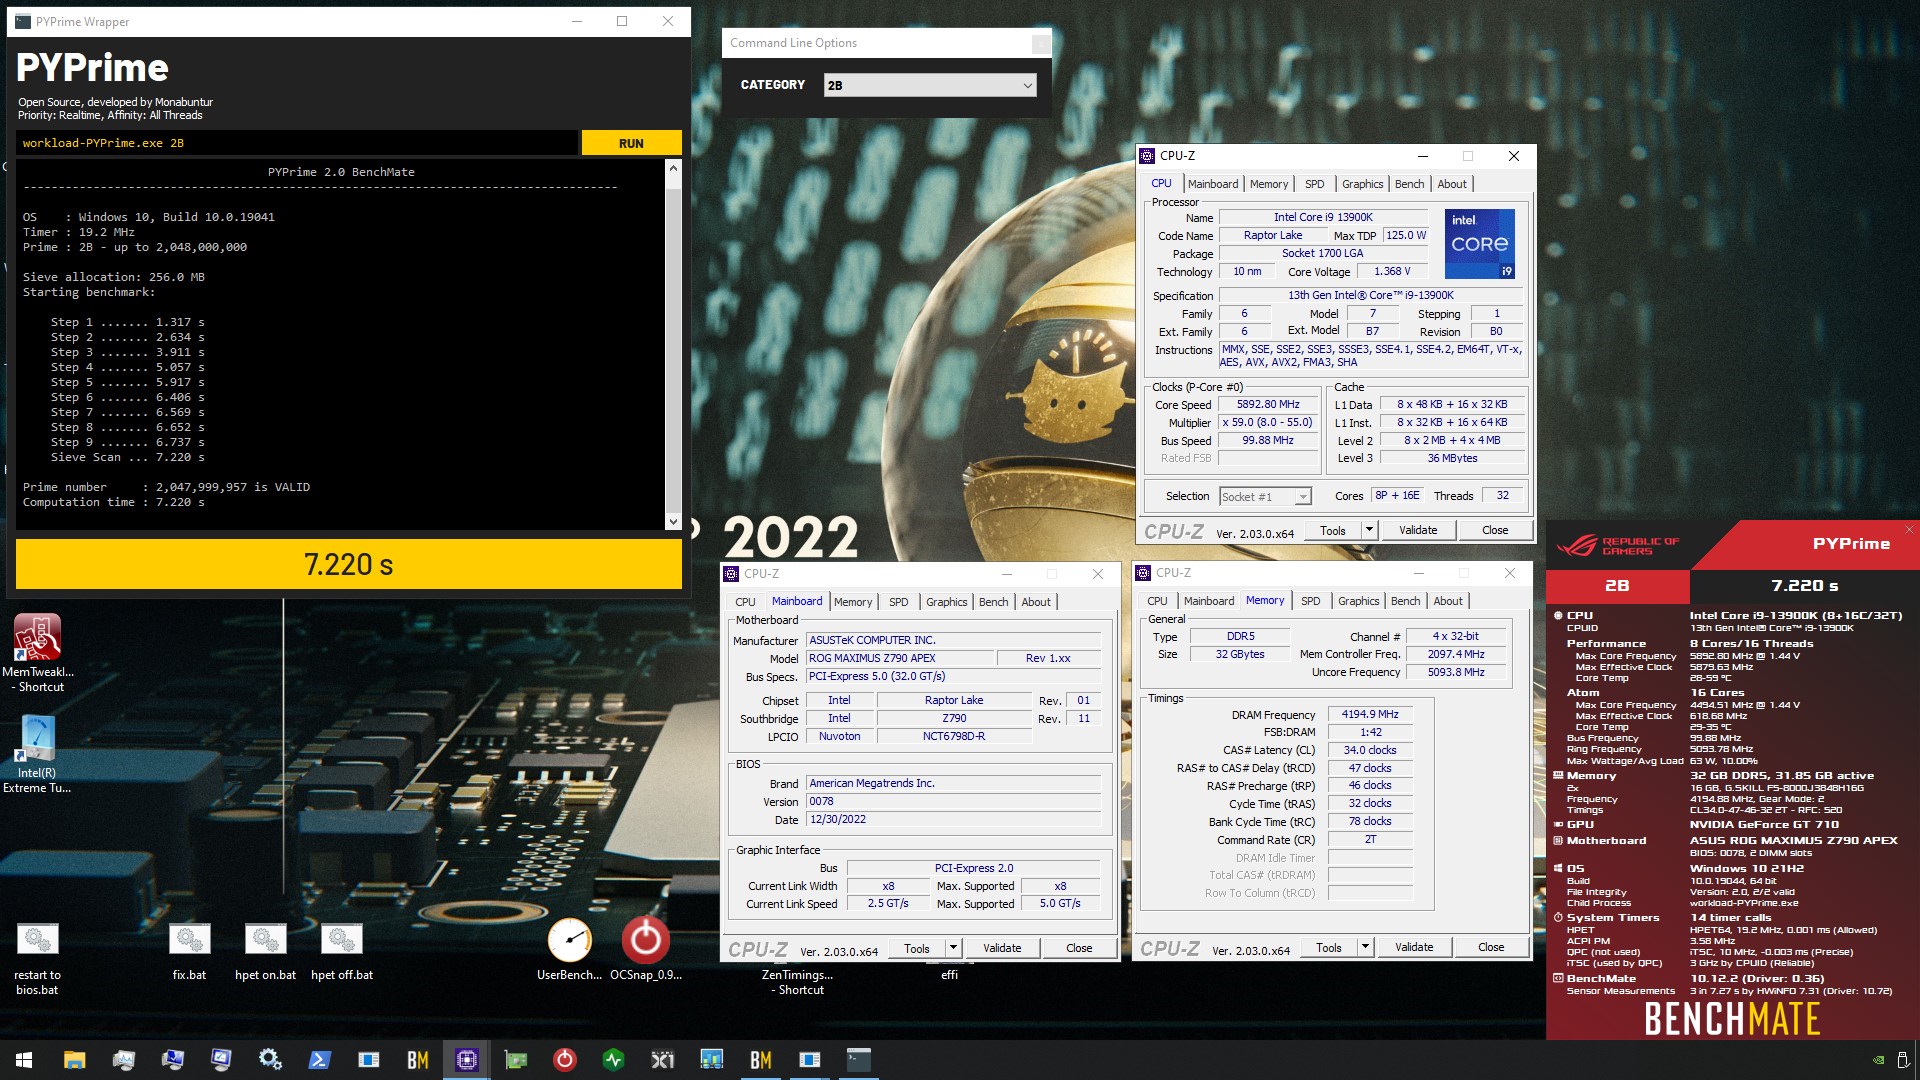Click the green graphics card taskbar icon

515,1060
